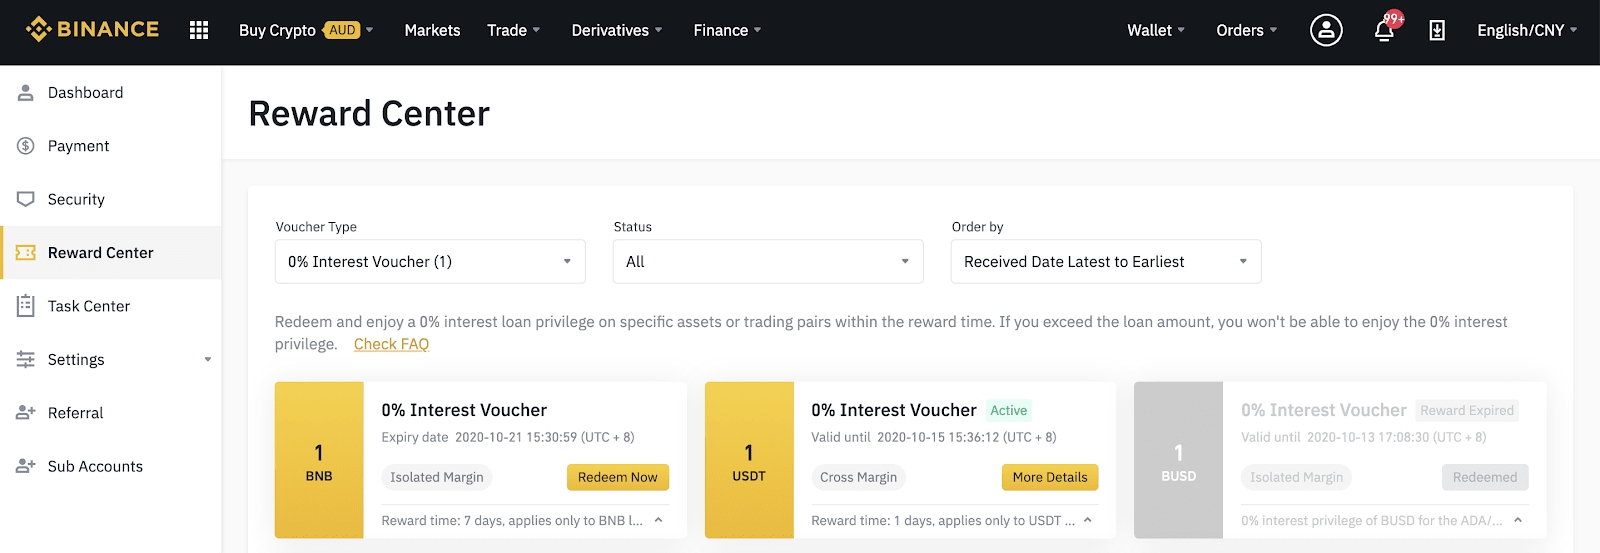Collapse the BNB voucher reward details
Image resolution: width=1600 pixels, height=553 pixels.
click(658, 520)
